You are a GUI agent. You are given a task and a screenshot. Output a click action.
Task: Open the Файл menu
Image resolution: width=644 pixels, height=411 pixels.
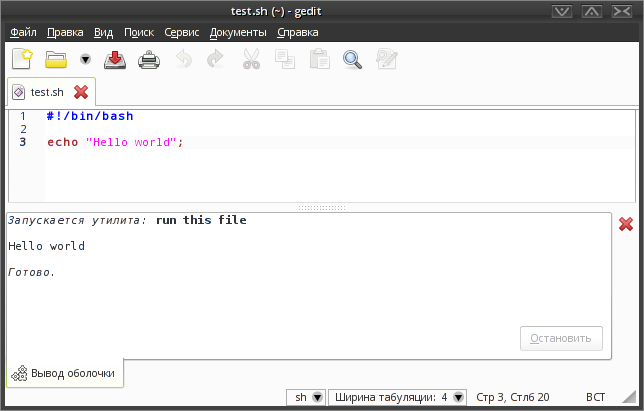pyautogui.click(x=22, y=32)
